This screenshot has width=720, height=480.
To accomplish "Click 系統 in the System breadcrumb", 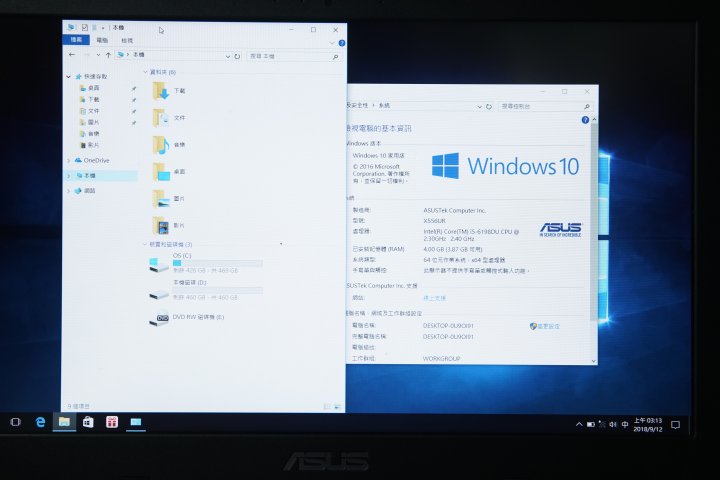I will (384, 106).
